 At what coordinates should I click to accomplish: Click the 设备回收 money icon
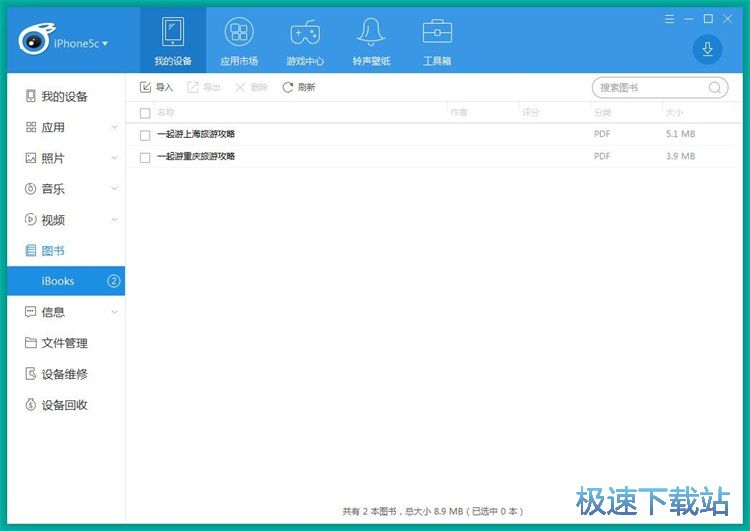pyautogui.click(x=31, y=405)
